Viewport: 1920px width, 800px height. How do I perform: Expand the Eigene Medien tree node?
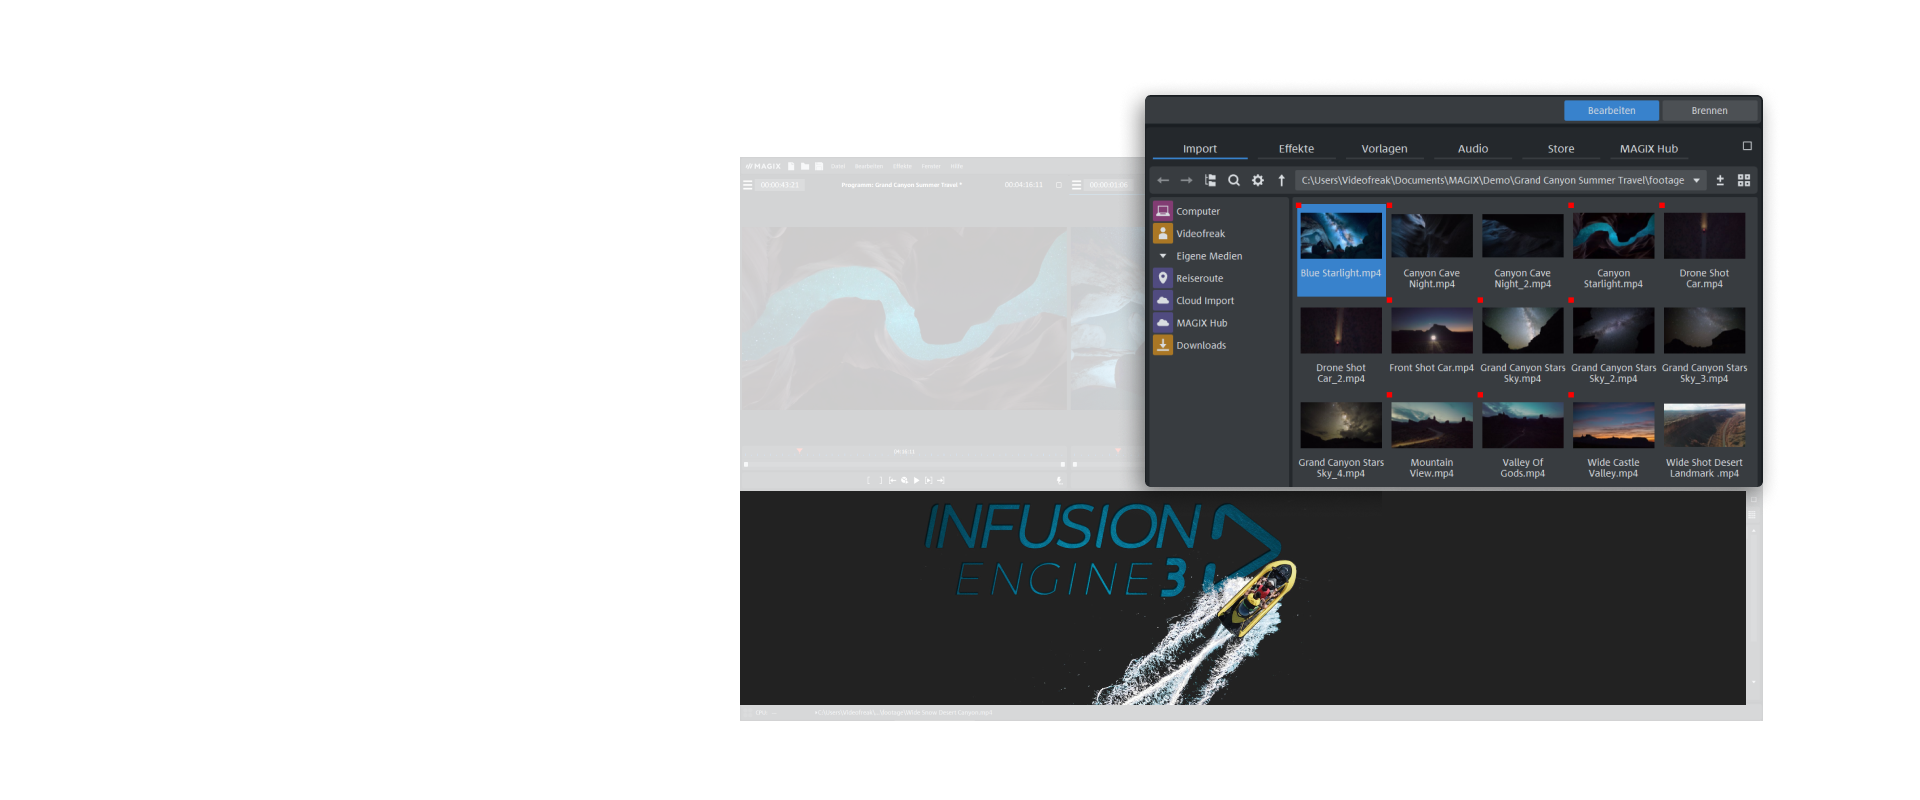tap(1163, 256)
